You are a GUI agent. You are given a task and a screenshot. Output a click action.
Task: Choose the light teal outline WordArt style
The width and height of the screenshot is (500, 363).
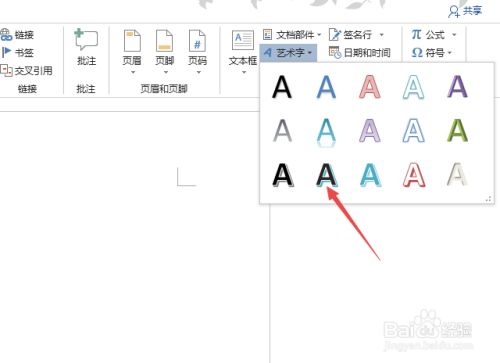[x=414, y=87]
